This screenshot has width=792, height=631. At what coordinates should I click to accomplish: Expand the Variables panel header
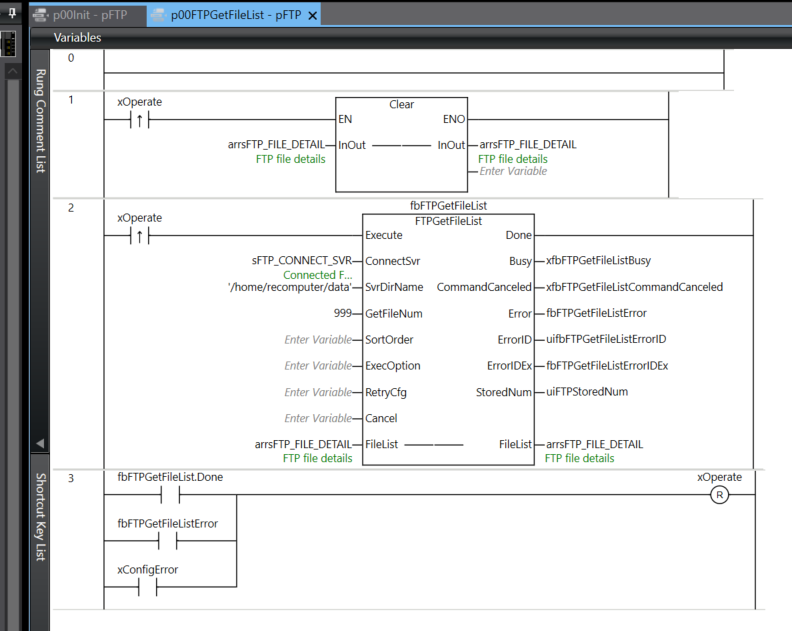[77, 37]
